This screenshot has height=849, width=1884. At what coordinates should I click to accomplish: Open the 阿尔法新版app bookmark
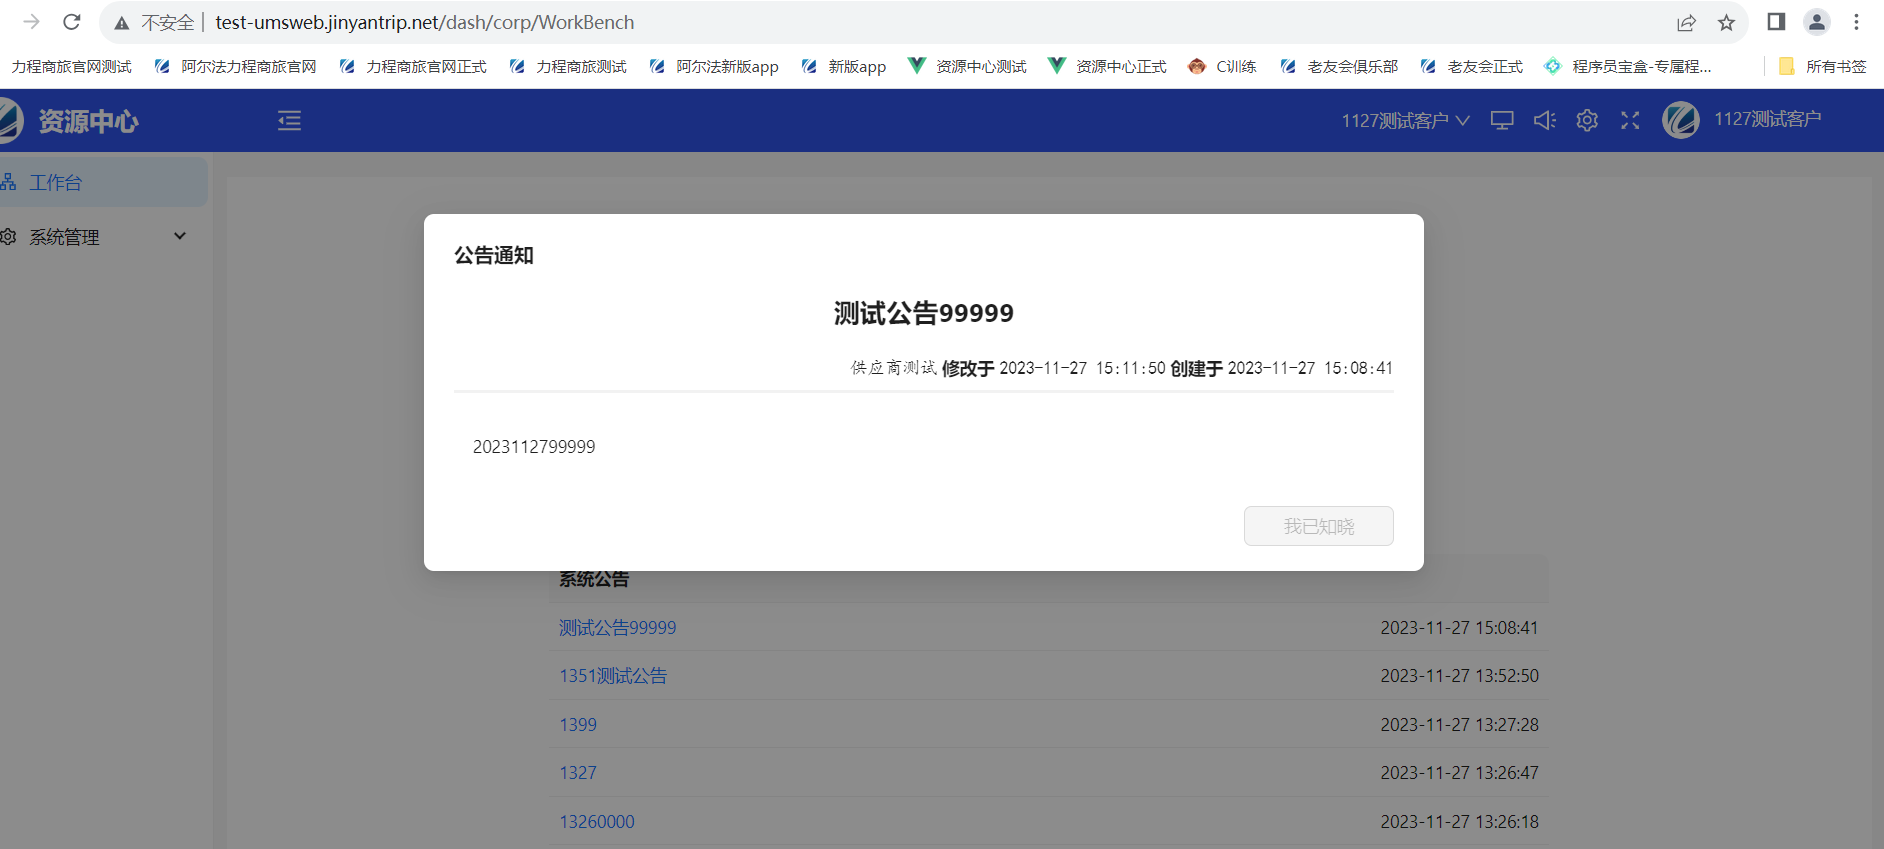point(714,67)
